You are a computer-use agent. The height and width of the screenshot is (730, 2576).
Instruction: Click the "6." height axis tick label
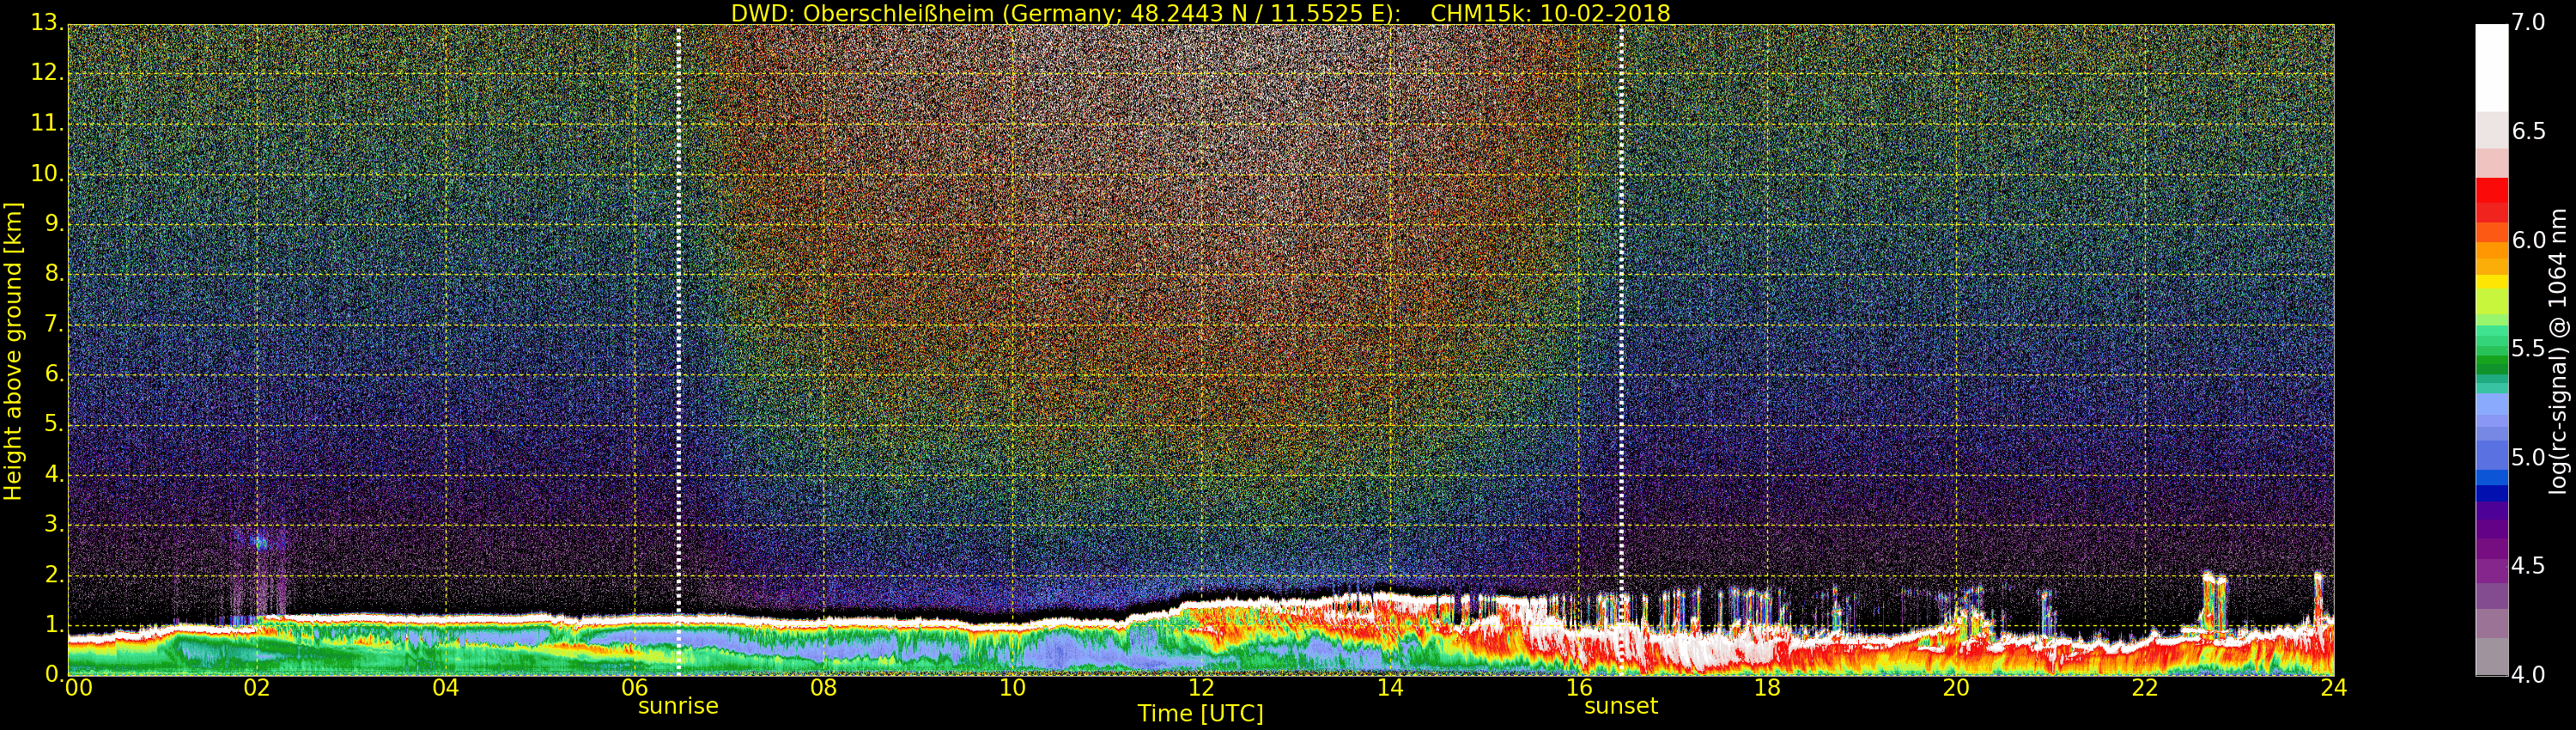coord(54,375)
